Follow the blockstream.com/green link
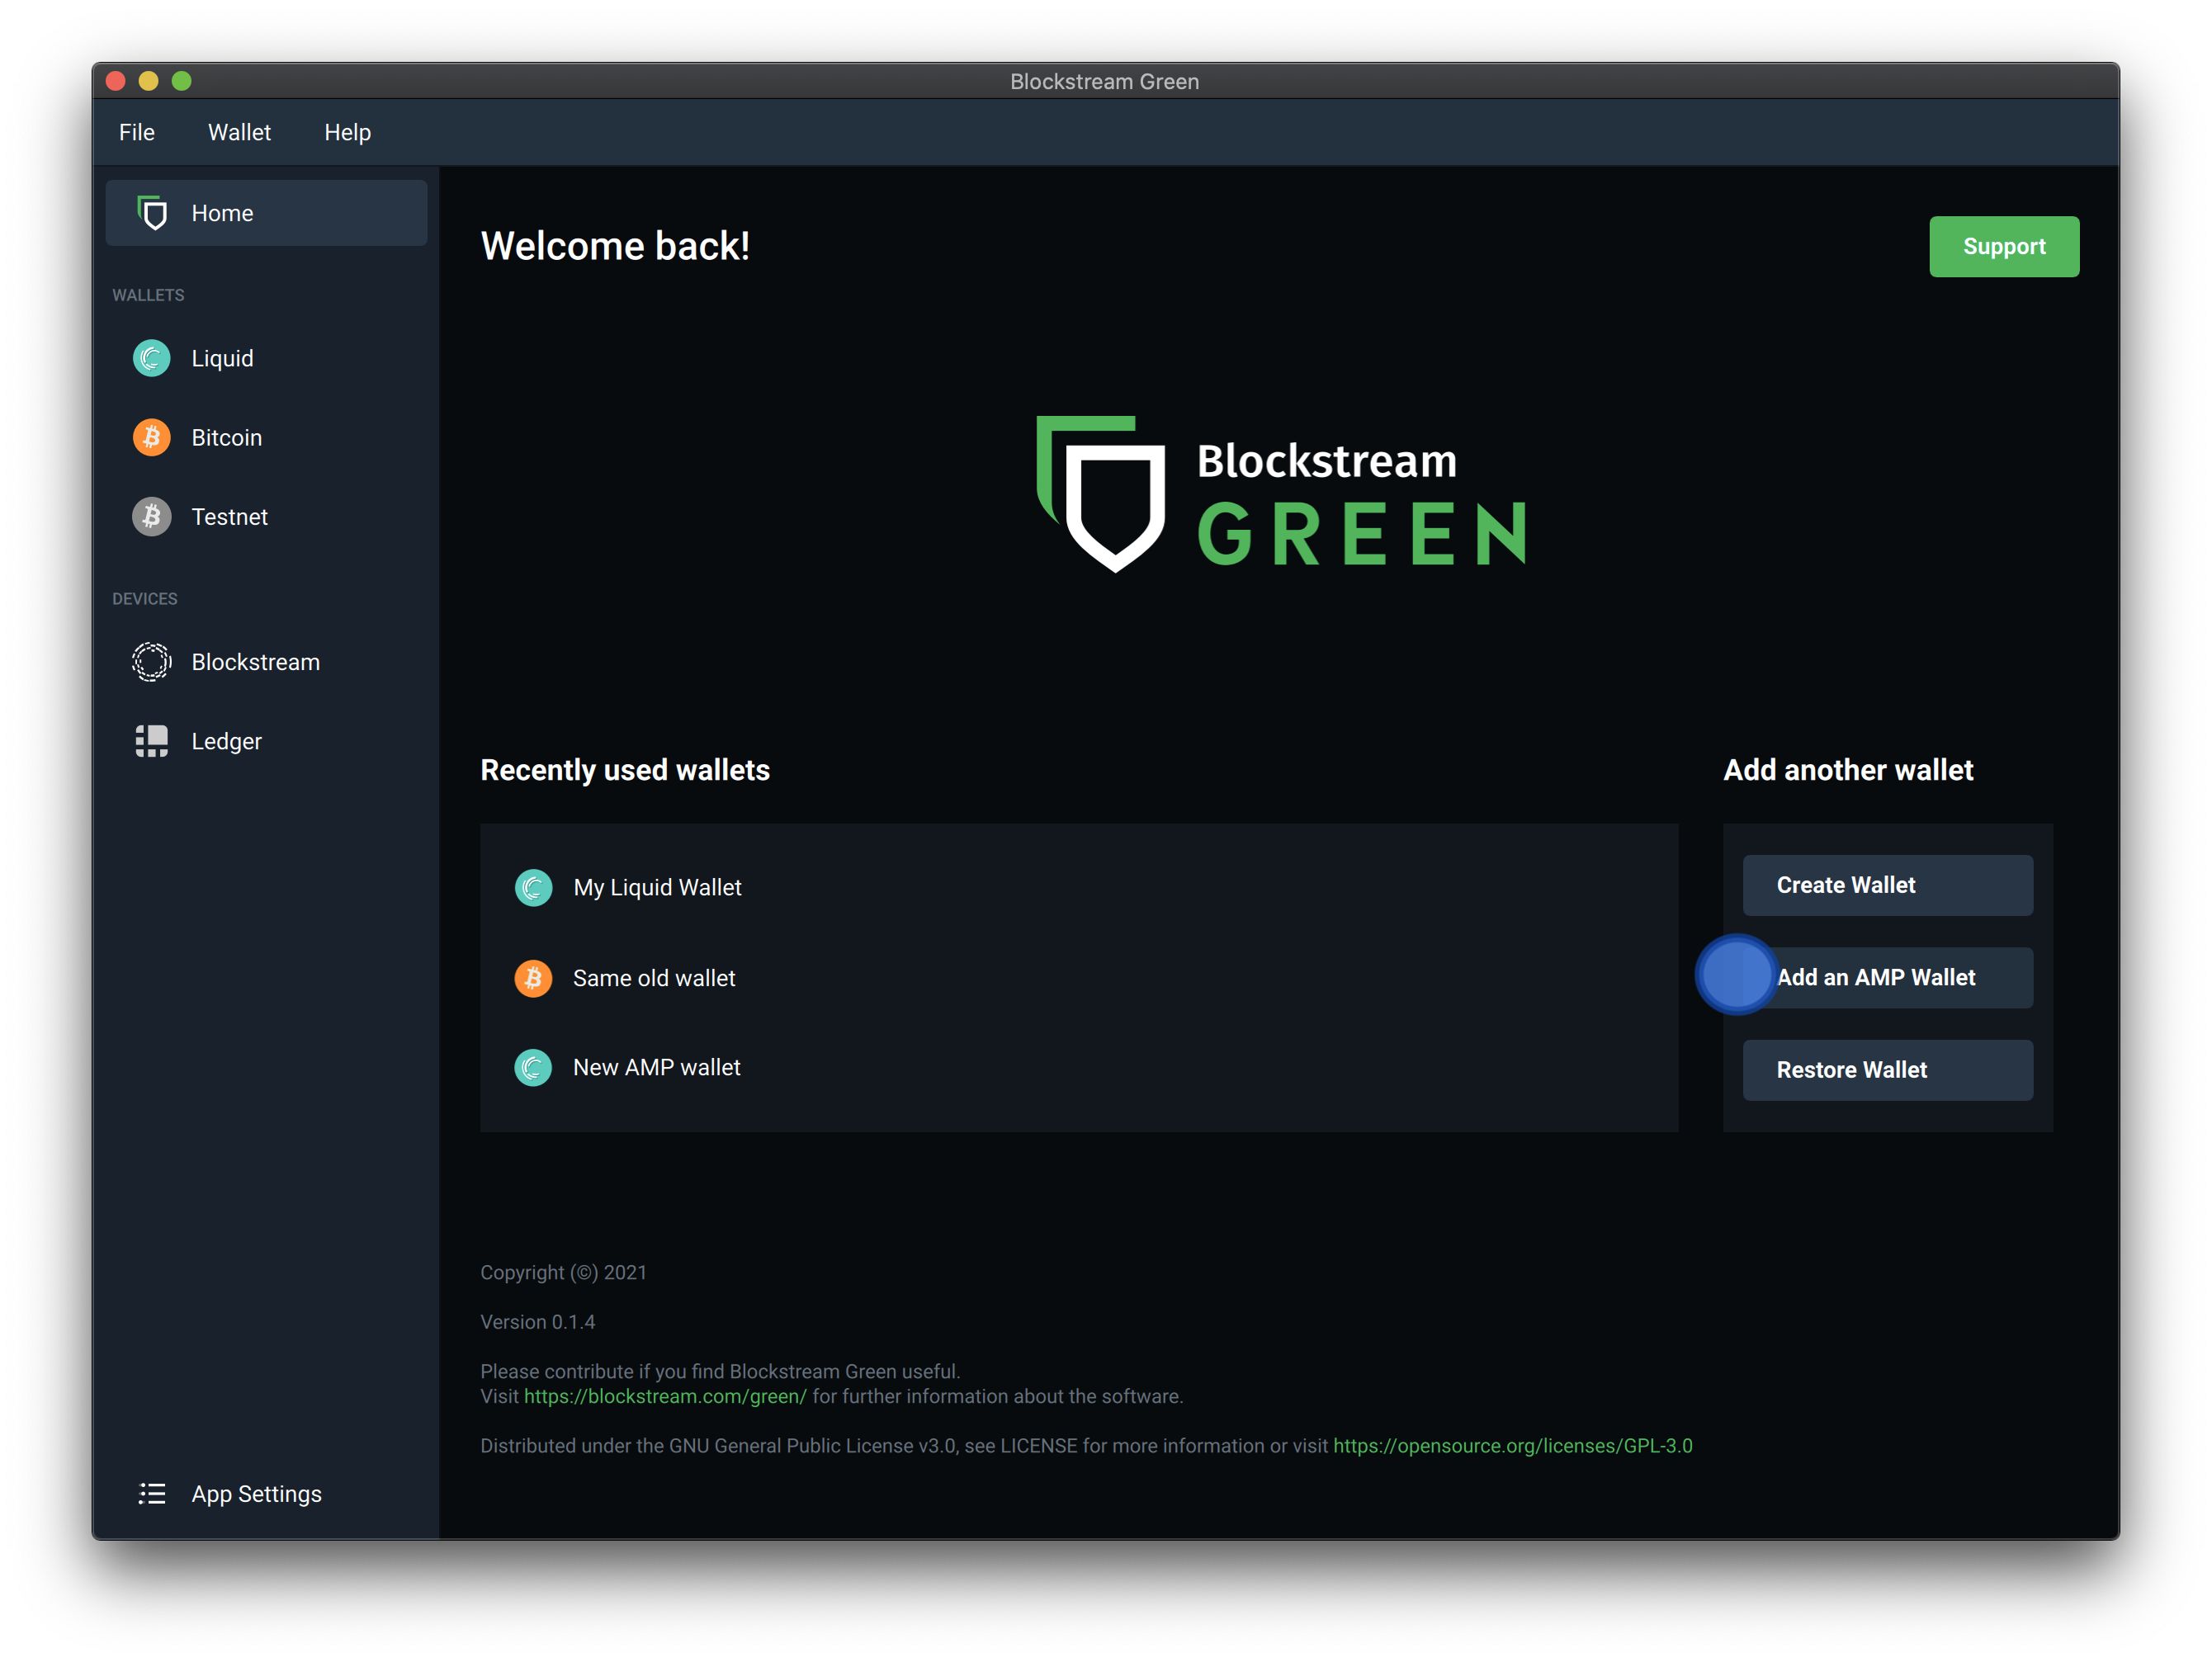The height and width of the screenshot is (1662, 2212). 665,1396
